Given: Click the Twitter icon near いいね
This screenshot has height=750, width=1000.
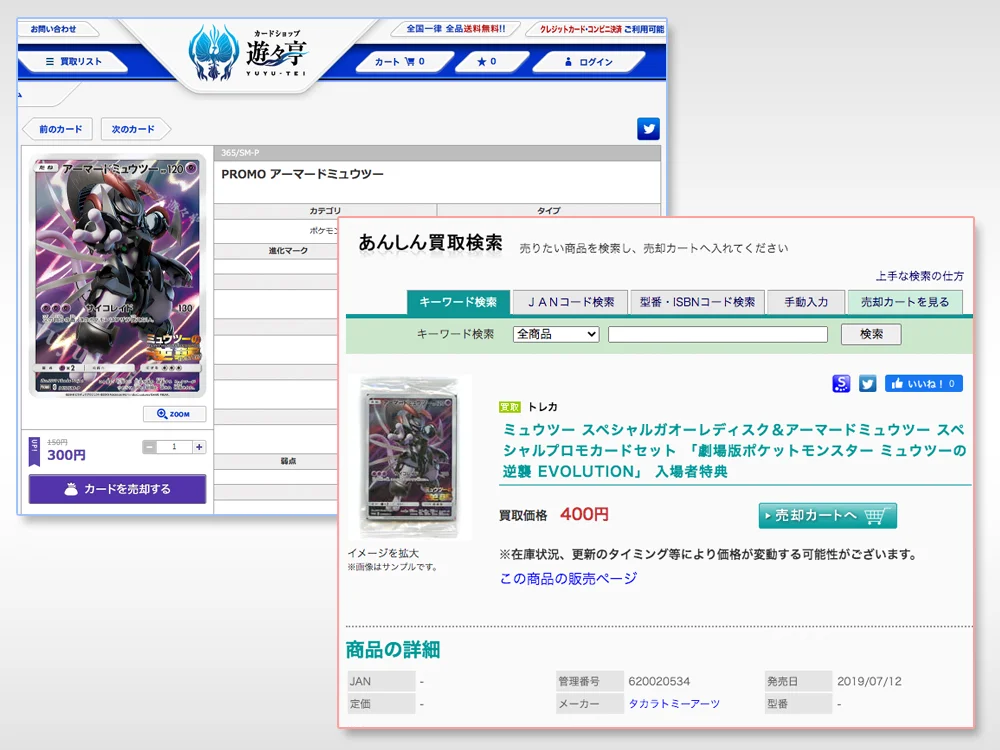Looking at the screenshot, I should pyautogui.click(x=867, y=383).
